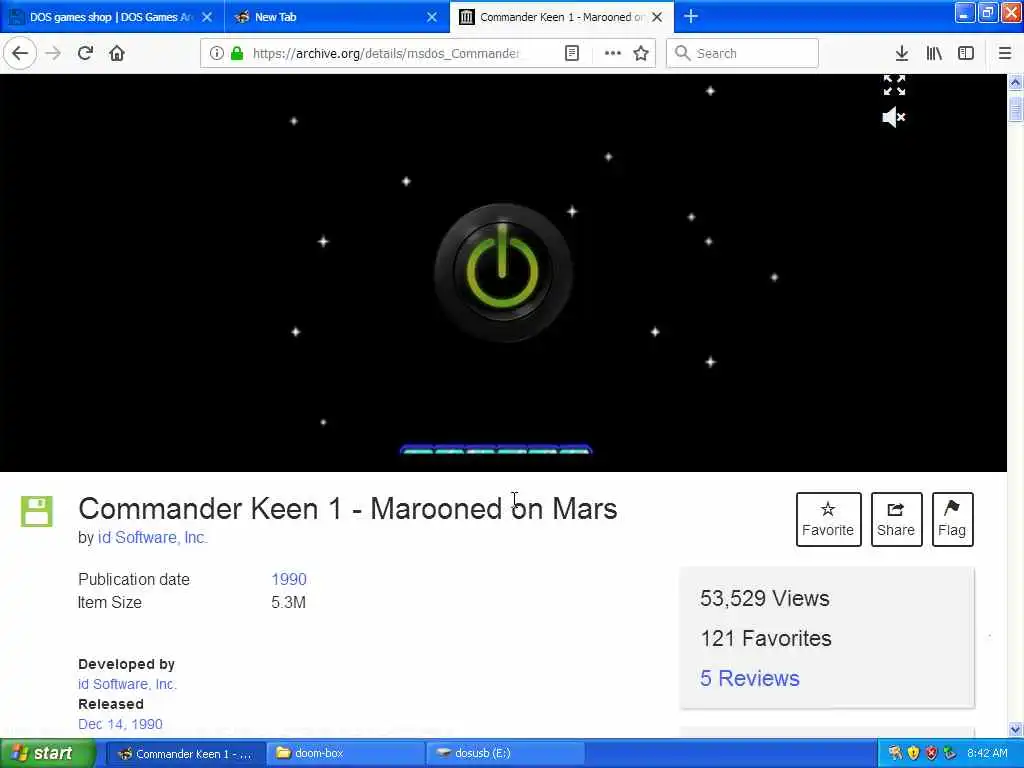1024x768 pixels.
Task: Click the red shield alert tray icon
Action: pos(931,753)
